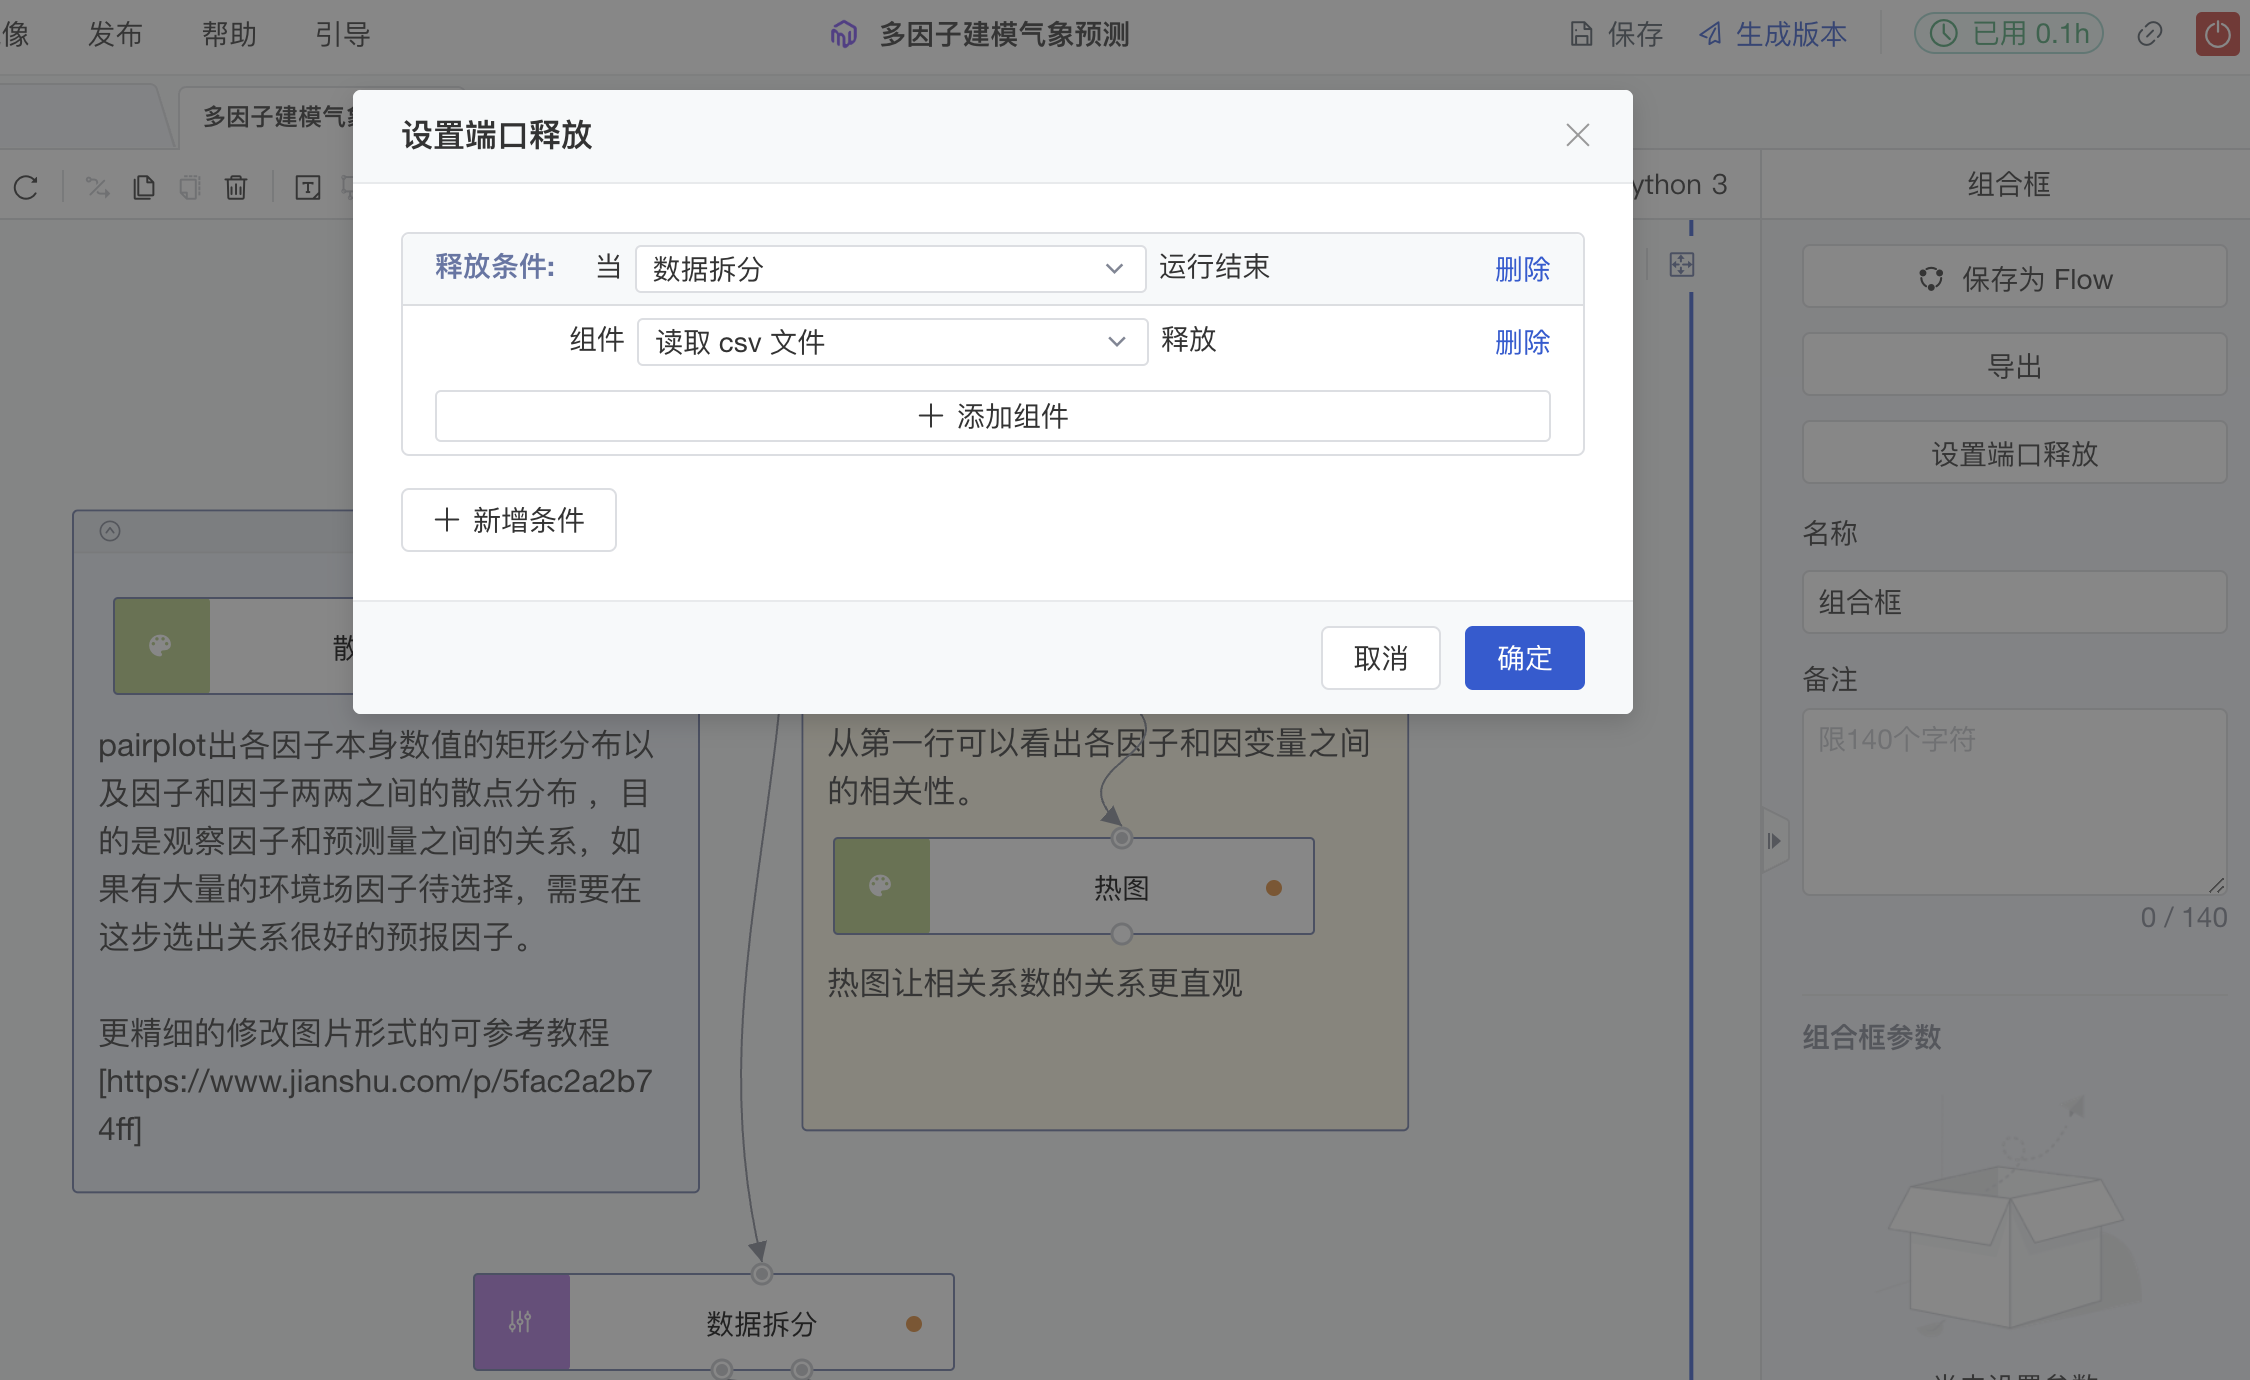Click the green palette icon on 热图 node
Image resolution: width=2250 pixels, height=1380 pixels.
pos(881,886)
